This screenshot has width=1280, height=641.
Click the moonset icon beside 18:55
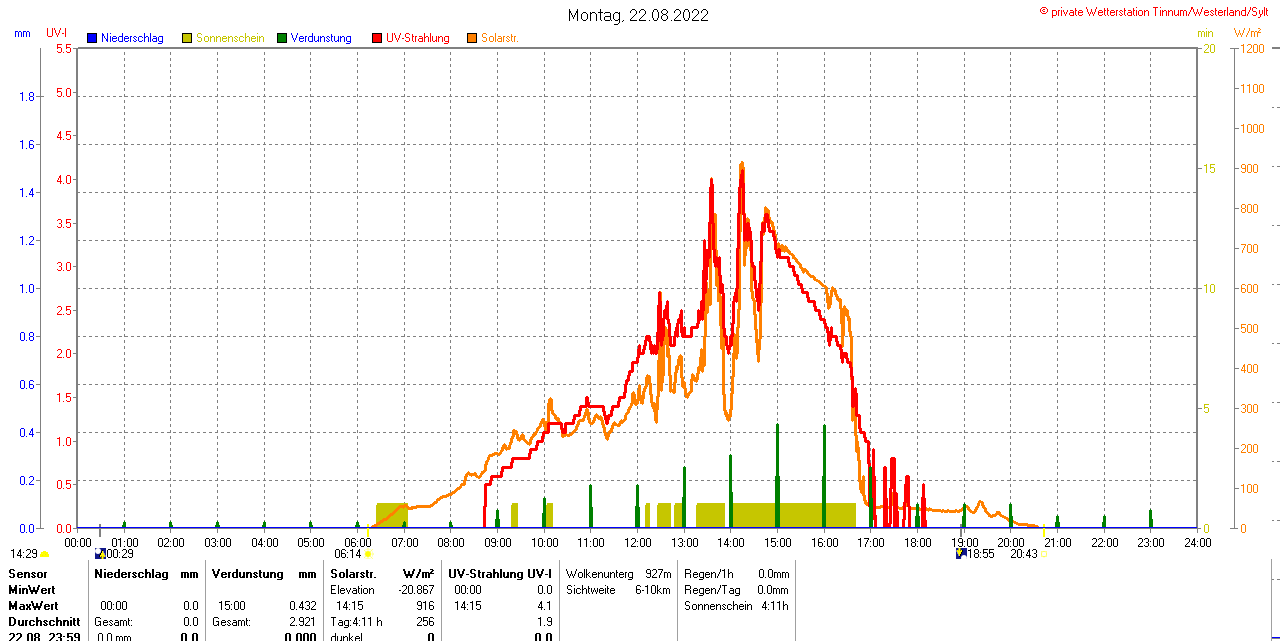pyautogui.click(x=961, y=553)
